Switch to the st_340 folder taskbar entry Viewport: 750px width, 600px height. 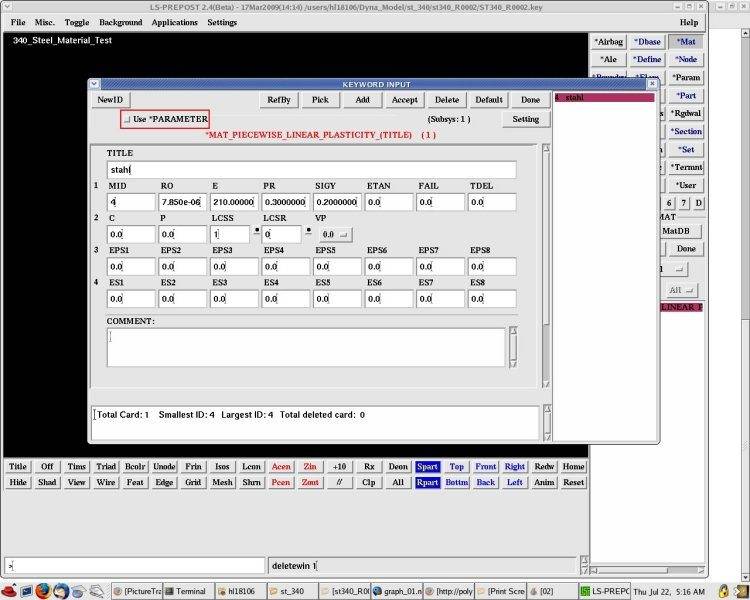click(292, 591)
